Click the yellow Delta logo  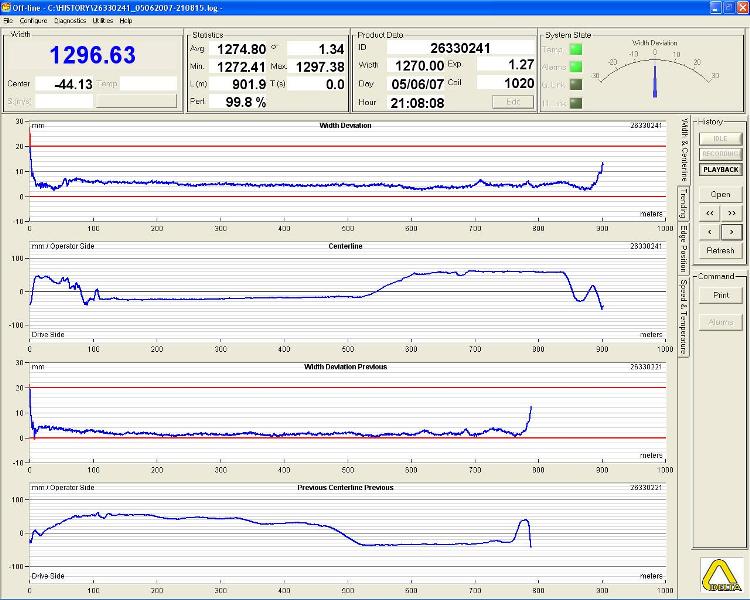pos(721,575)
